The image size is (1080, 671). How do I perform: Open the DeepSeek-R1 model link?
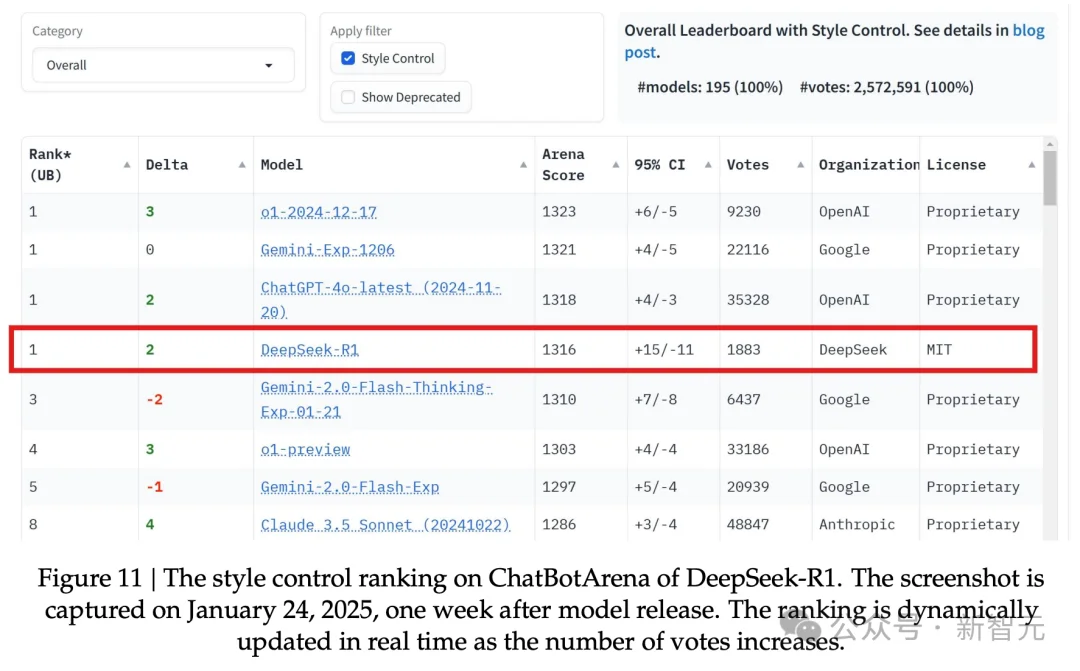click(x=309, y=350)
